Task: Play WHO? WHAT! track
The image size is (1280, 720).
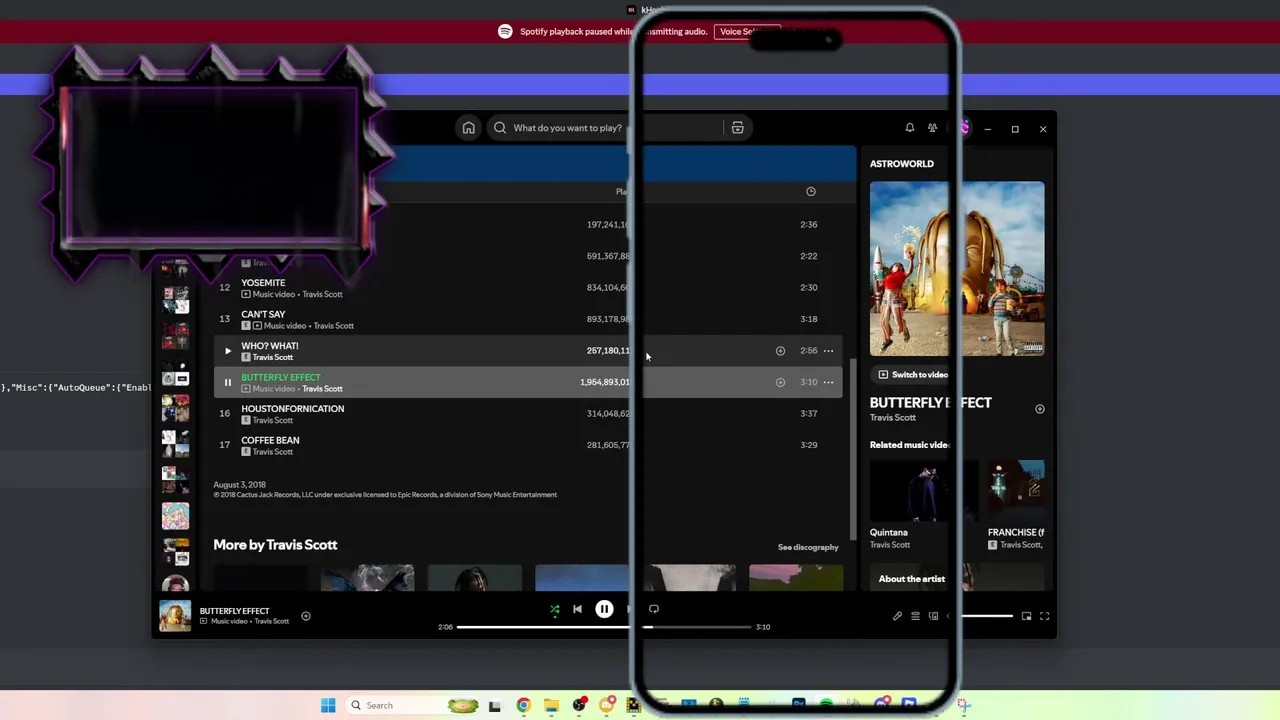Action: point(227,351)
